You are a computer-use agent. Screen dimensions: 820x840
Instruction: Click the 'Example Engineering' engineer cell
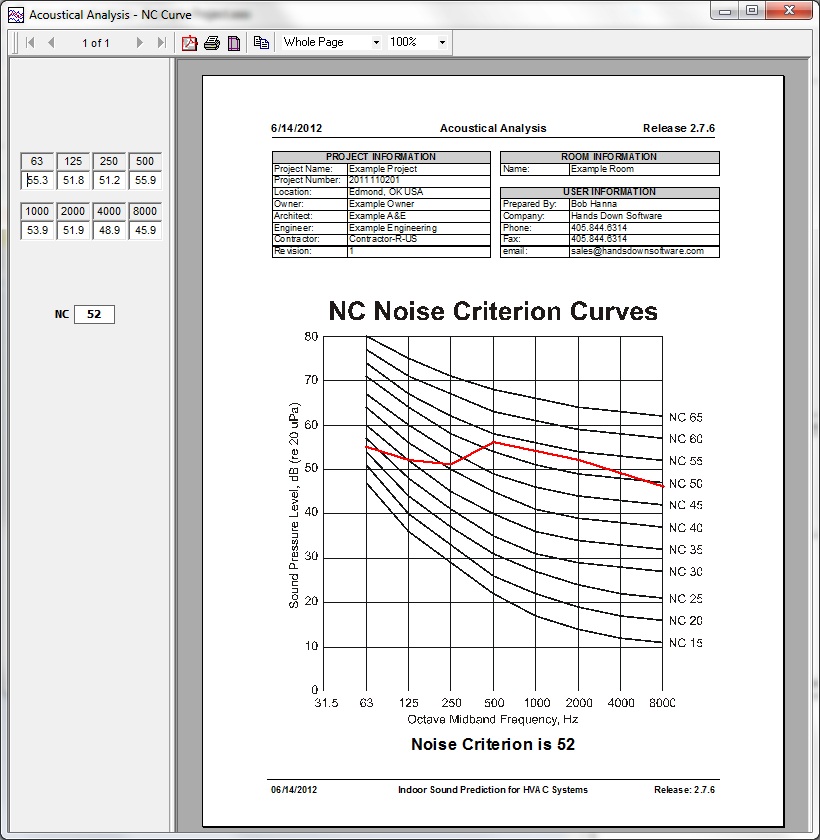pyautogui.click(x=419, y=228)
